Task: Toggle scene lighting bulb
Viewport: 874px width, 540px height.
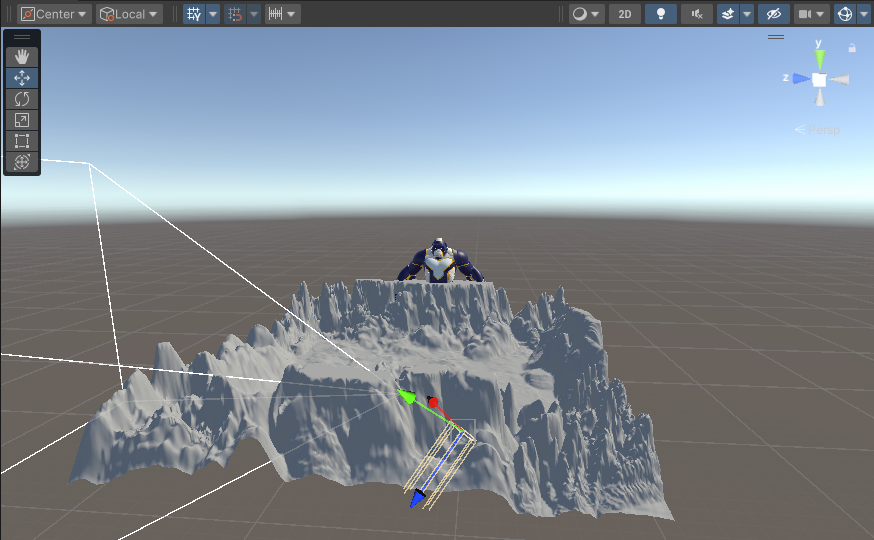Action: (661, 14)
